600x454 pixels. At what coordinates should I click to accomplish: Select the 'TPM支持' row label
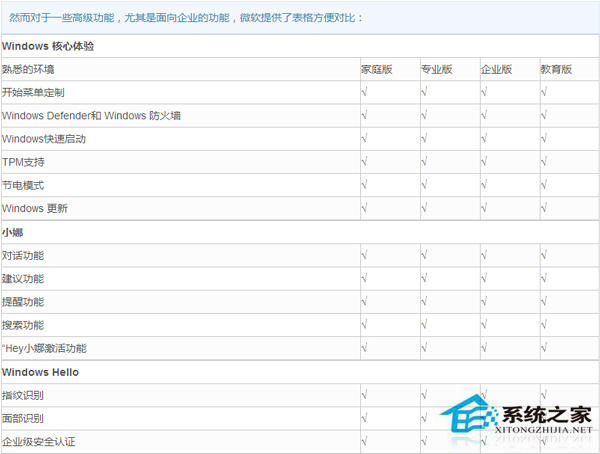pos(23,162)
